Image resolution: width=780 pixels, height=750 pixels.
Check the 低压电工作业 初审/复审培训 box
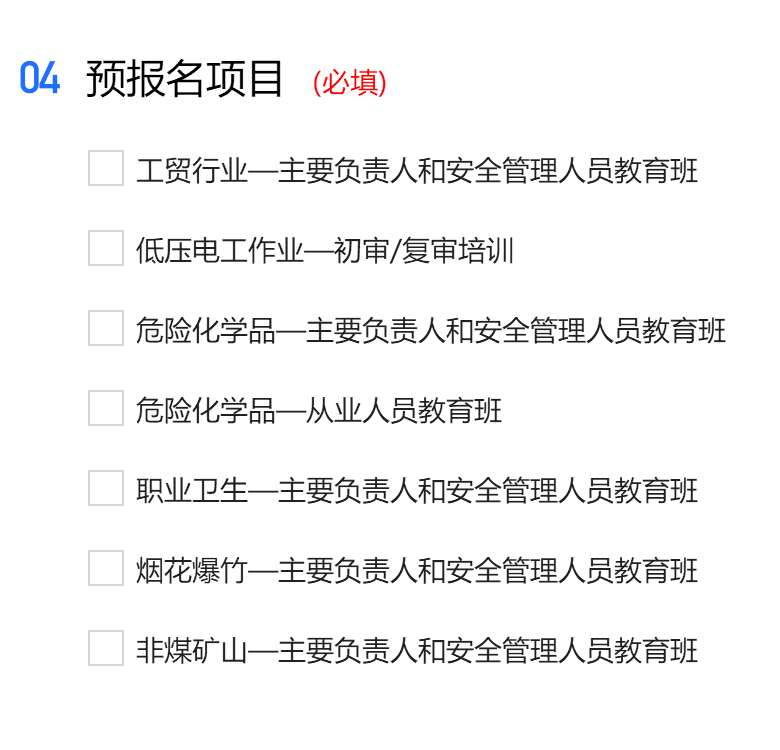tap(106, 249)
